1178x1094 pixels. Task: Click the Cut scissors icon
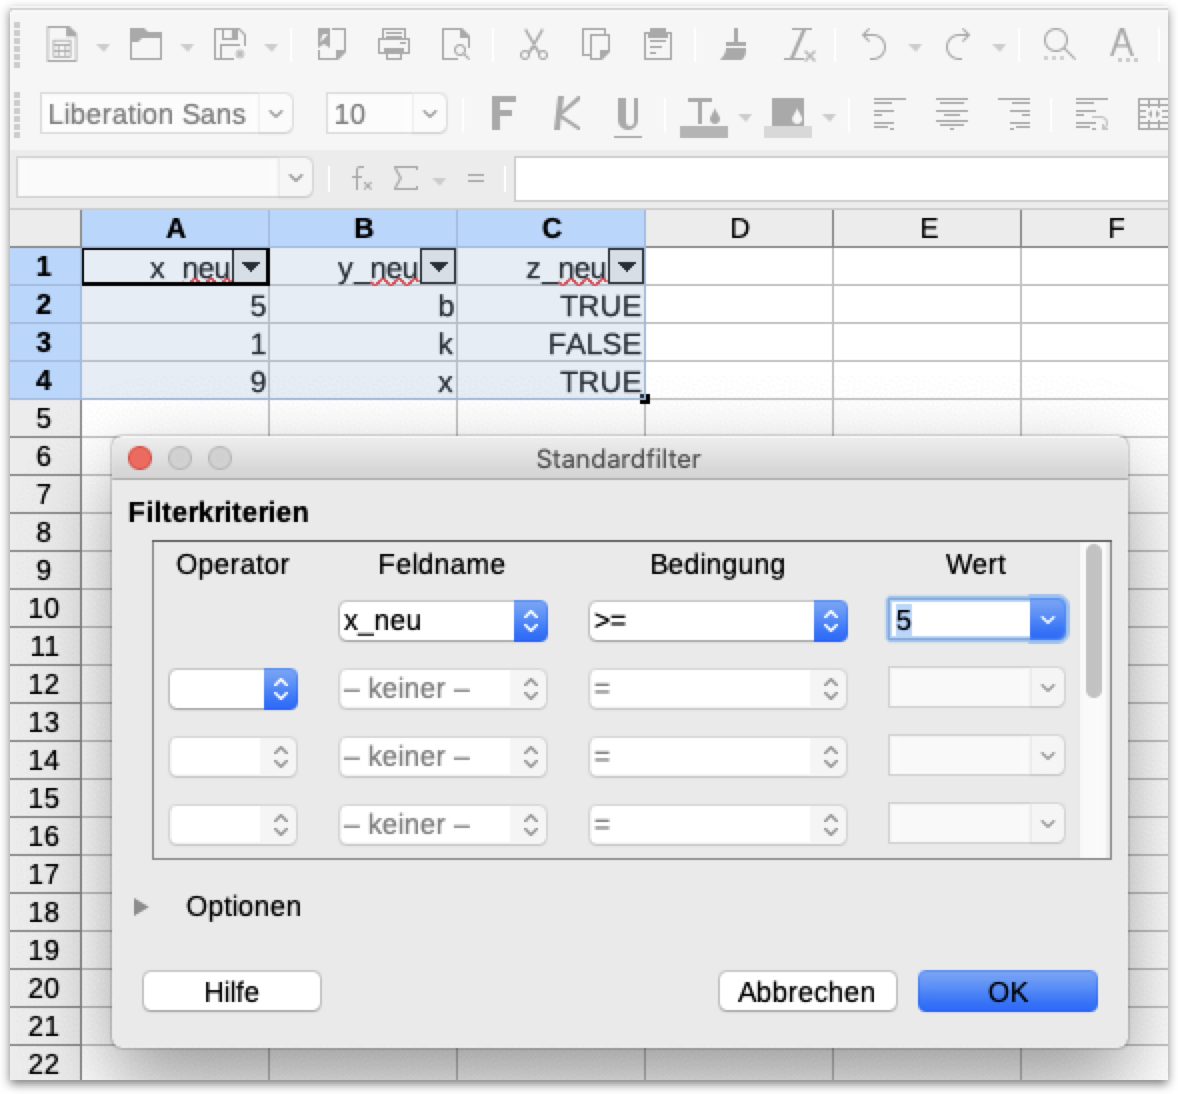click(533, 45)
